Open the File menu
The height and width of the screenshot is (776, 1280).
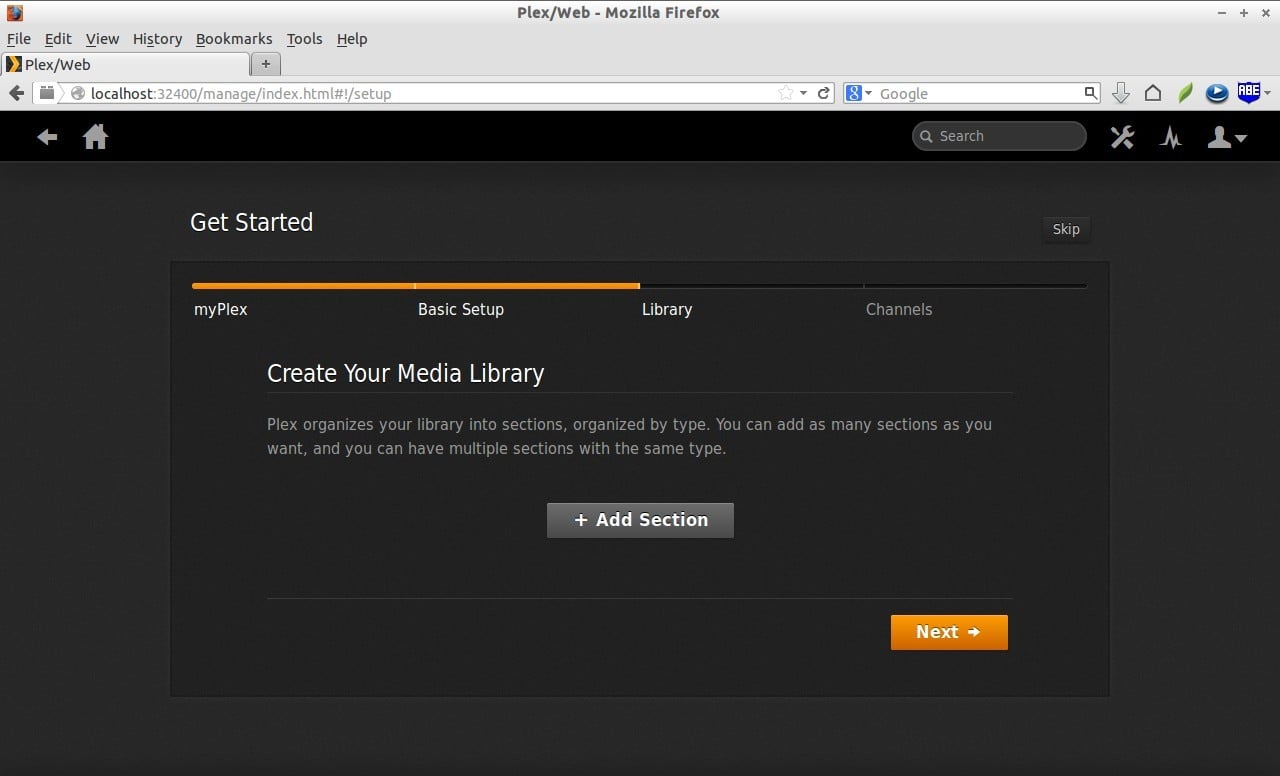tap(19, 39)
